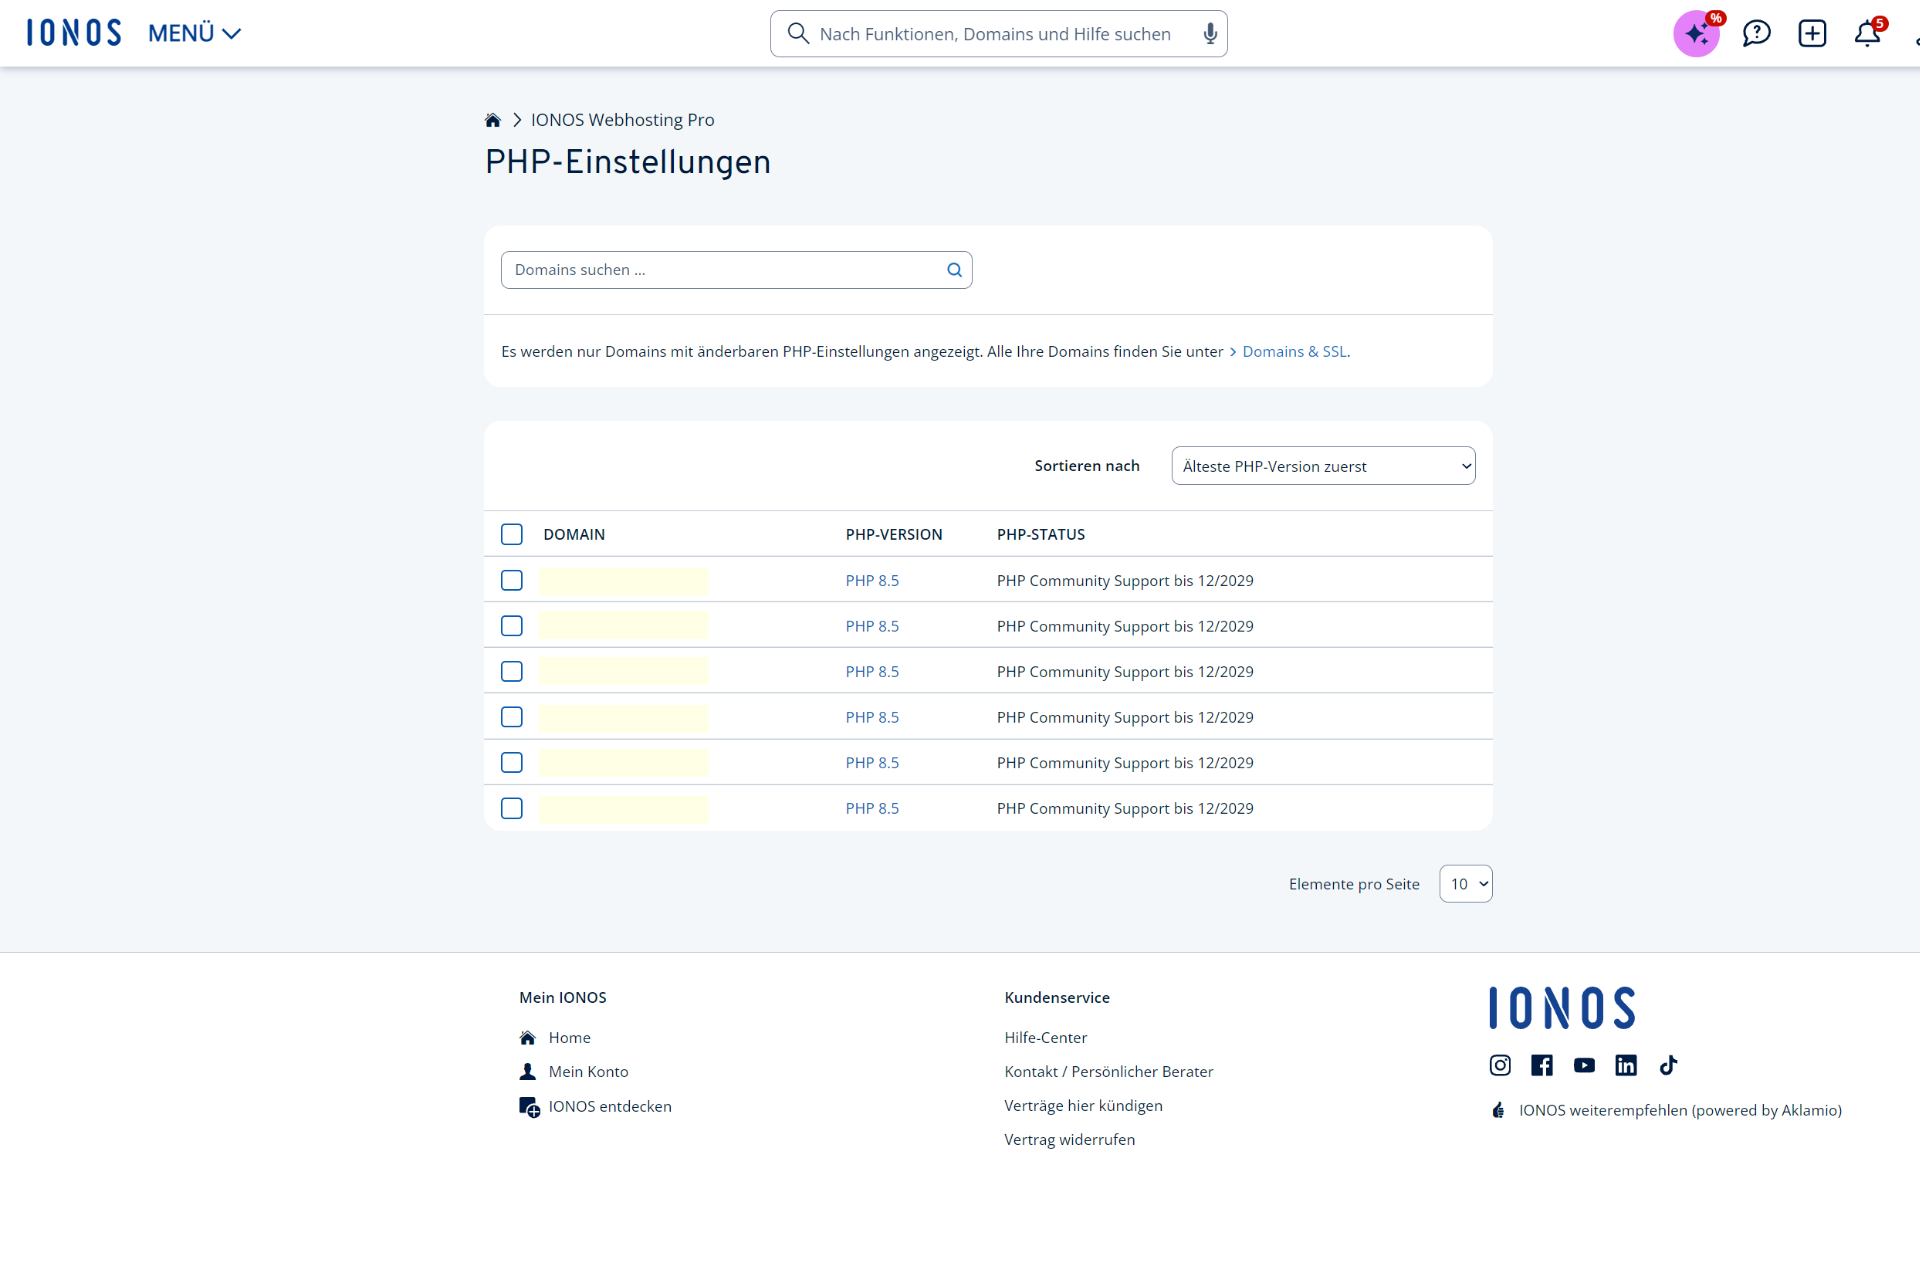Open the IONOS entdecken footer link
Screen dimensions: 1920x1280
[x=610, y=1107]
